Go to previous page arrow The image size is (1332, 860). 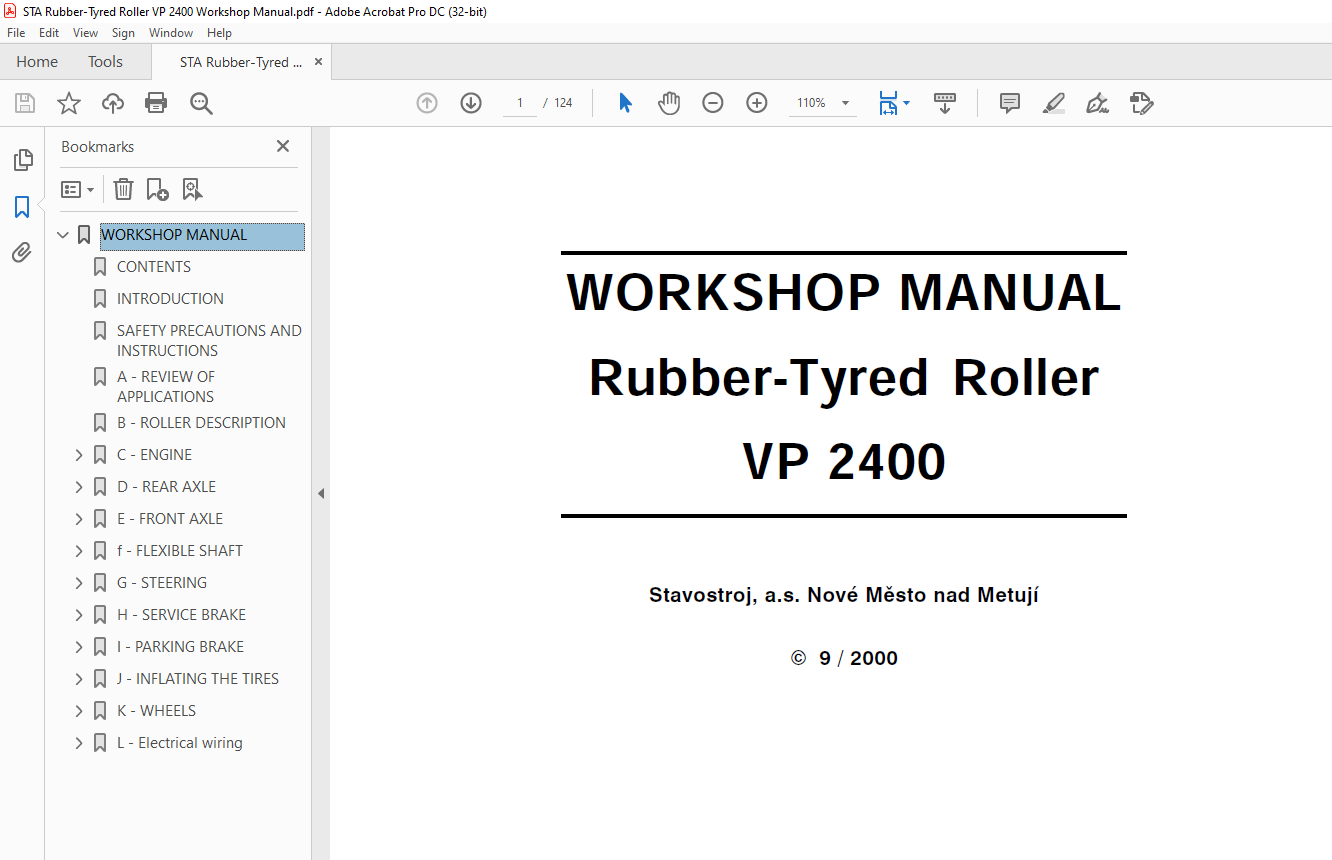tap(427, 103)
